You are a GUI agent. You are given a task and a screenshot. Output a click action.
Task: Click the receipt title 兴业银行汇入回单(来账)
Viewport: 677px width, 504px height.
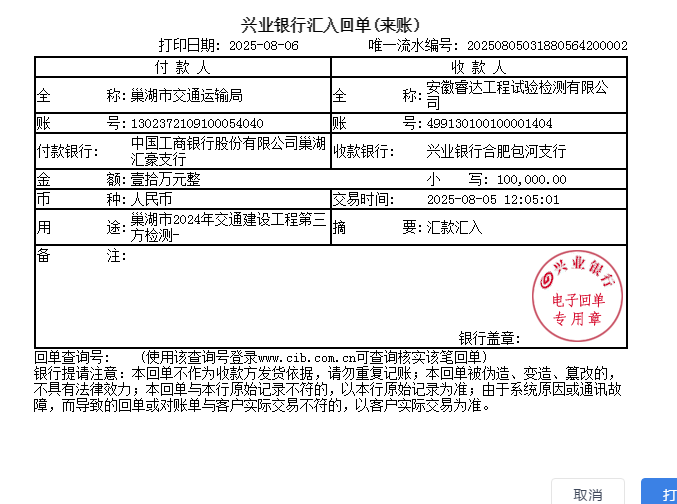pyautogui.click(x=331, y=25)
